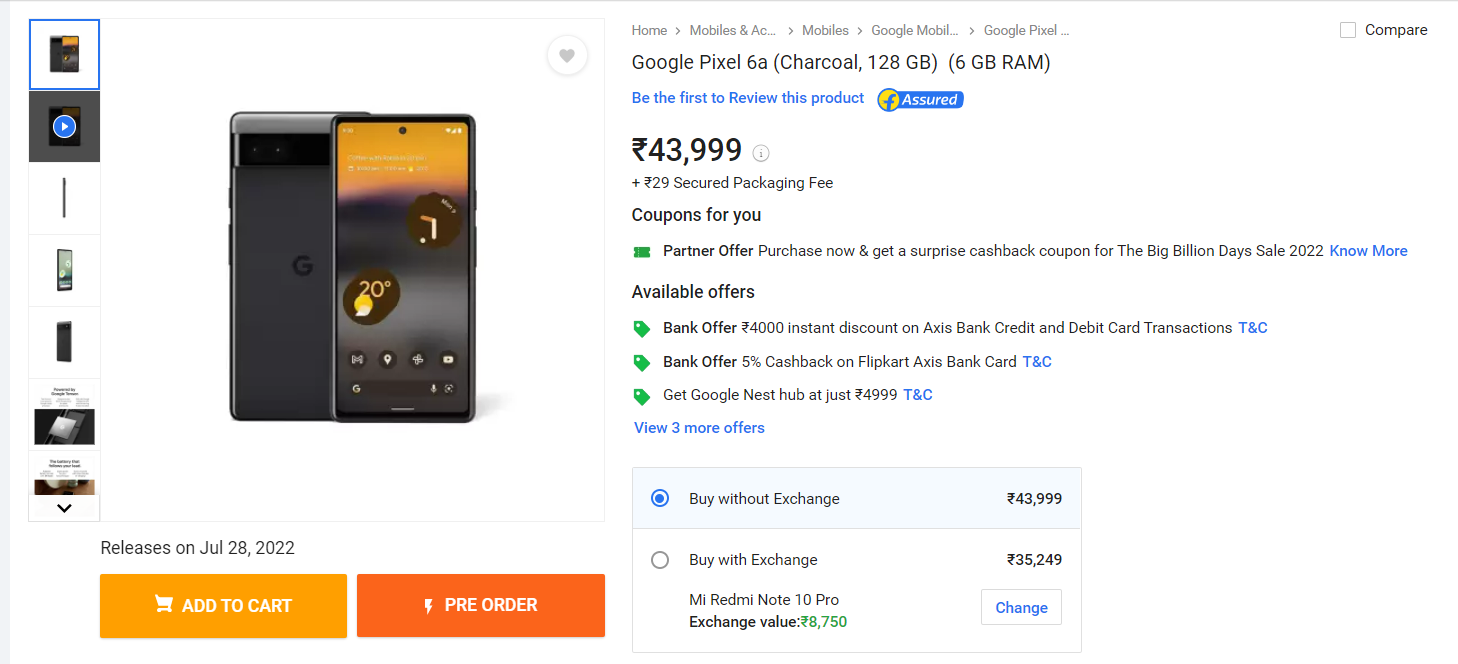Click the tag icon beside the 5% Cashback offer
This screenshot has height=664, width=1458.
(x=643, y=361)
